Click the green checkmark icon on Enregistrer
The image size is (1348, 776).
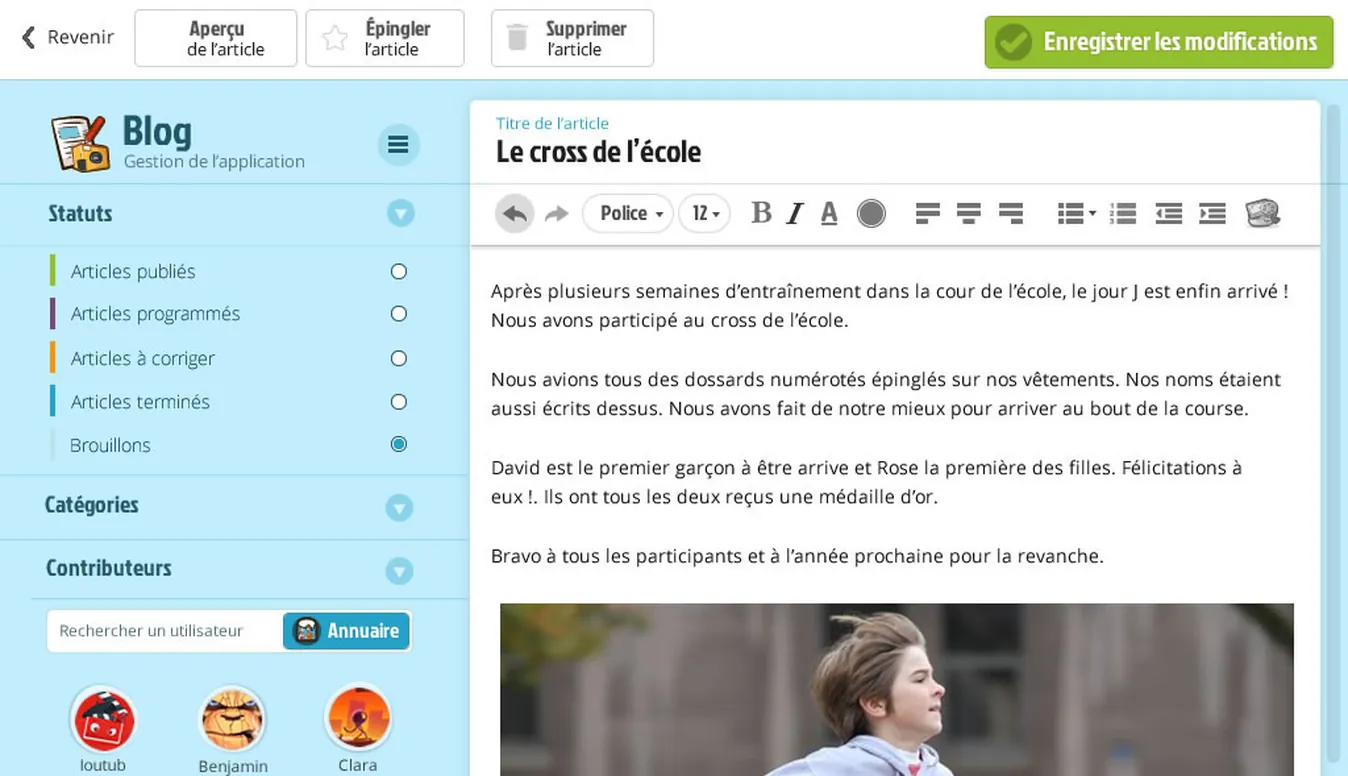(1013, 43)
